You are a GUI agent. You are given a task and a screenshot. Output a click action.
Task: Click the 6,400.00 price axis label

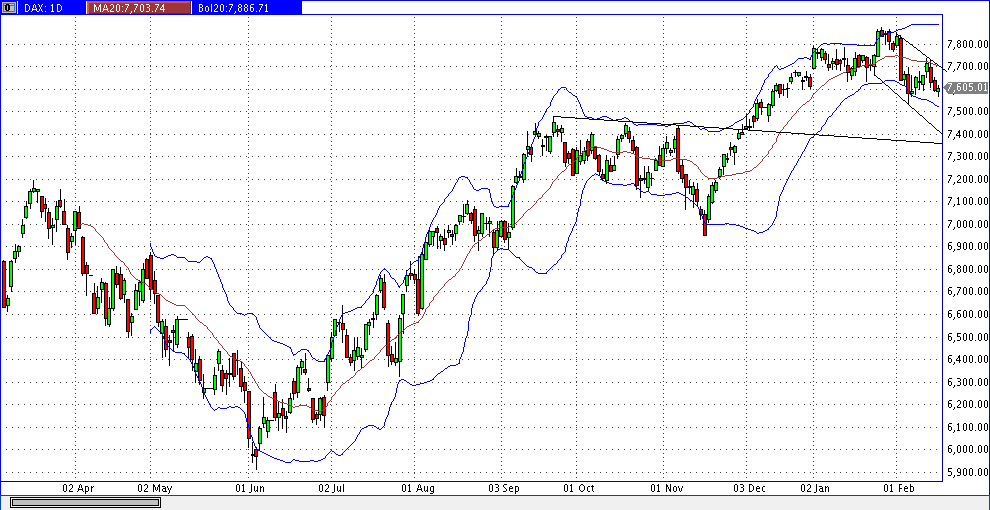967,359
